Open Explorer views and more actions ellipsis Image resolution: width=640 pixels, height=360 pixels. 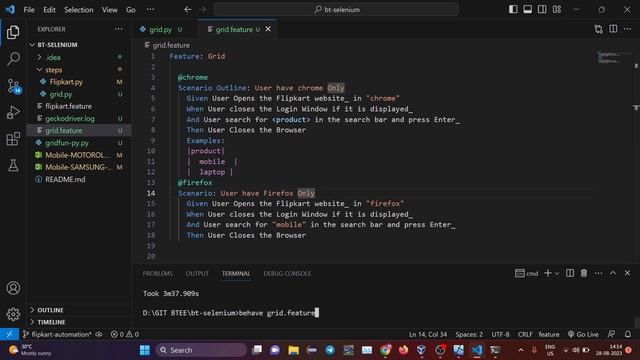point(118,29)
